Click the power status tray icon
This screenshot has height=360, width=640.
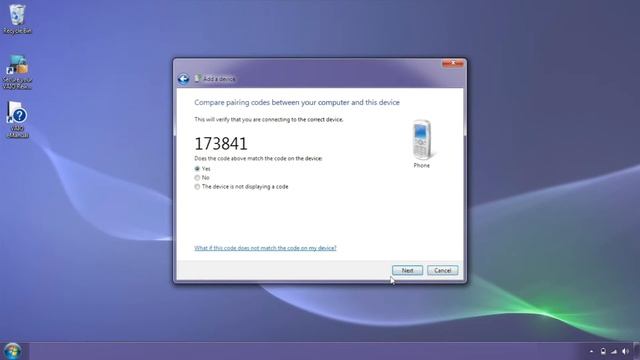pos(603,351)
